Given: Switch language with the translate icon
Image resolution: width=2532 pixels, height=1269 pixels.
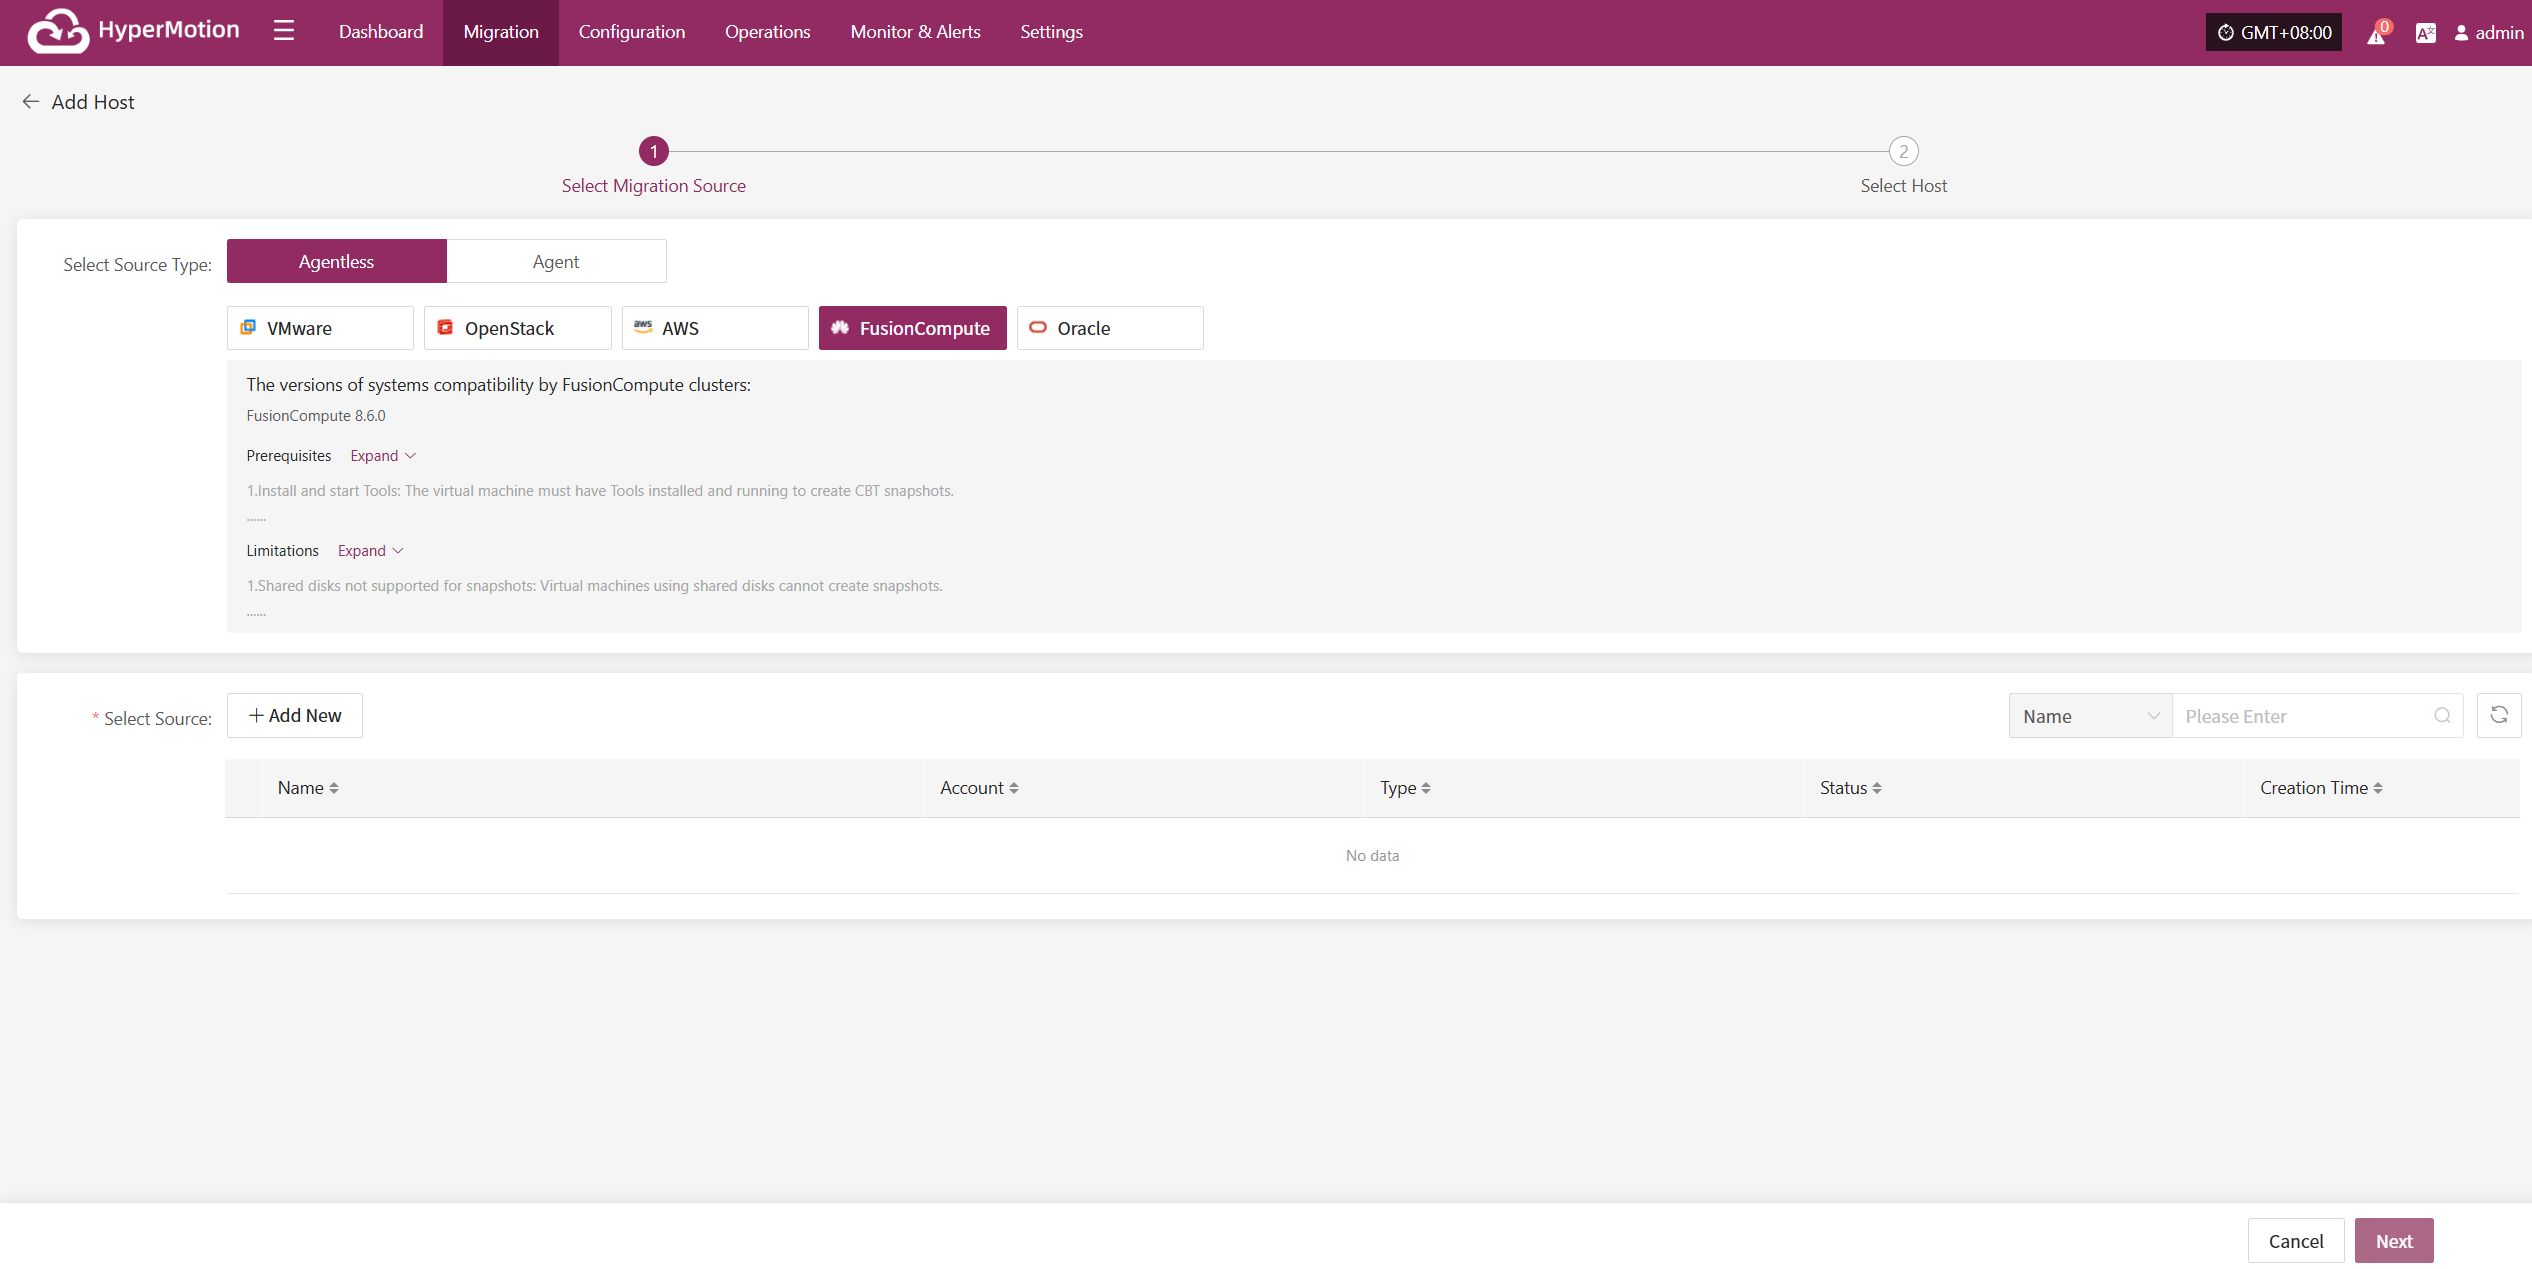Looking at the screenshot, I should coord(2425,33).
